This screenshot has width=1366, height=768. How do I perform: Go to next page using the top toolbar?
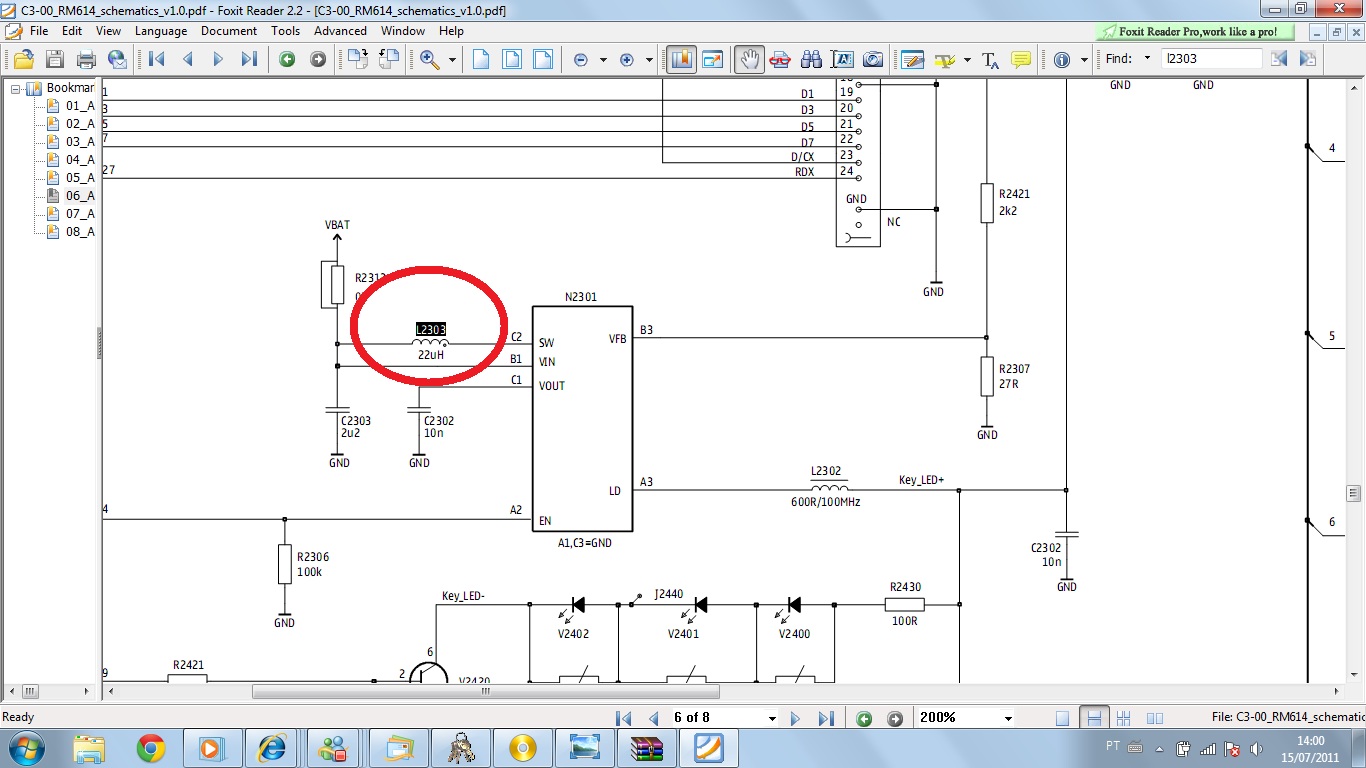click(219, 59)
